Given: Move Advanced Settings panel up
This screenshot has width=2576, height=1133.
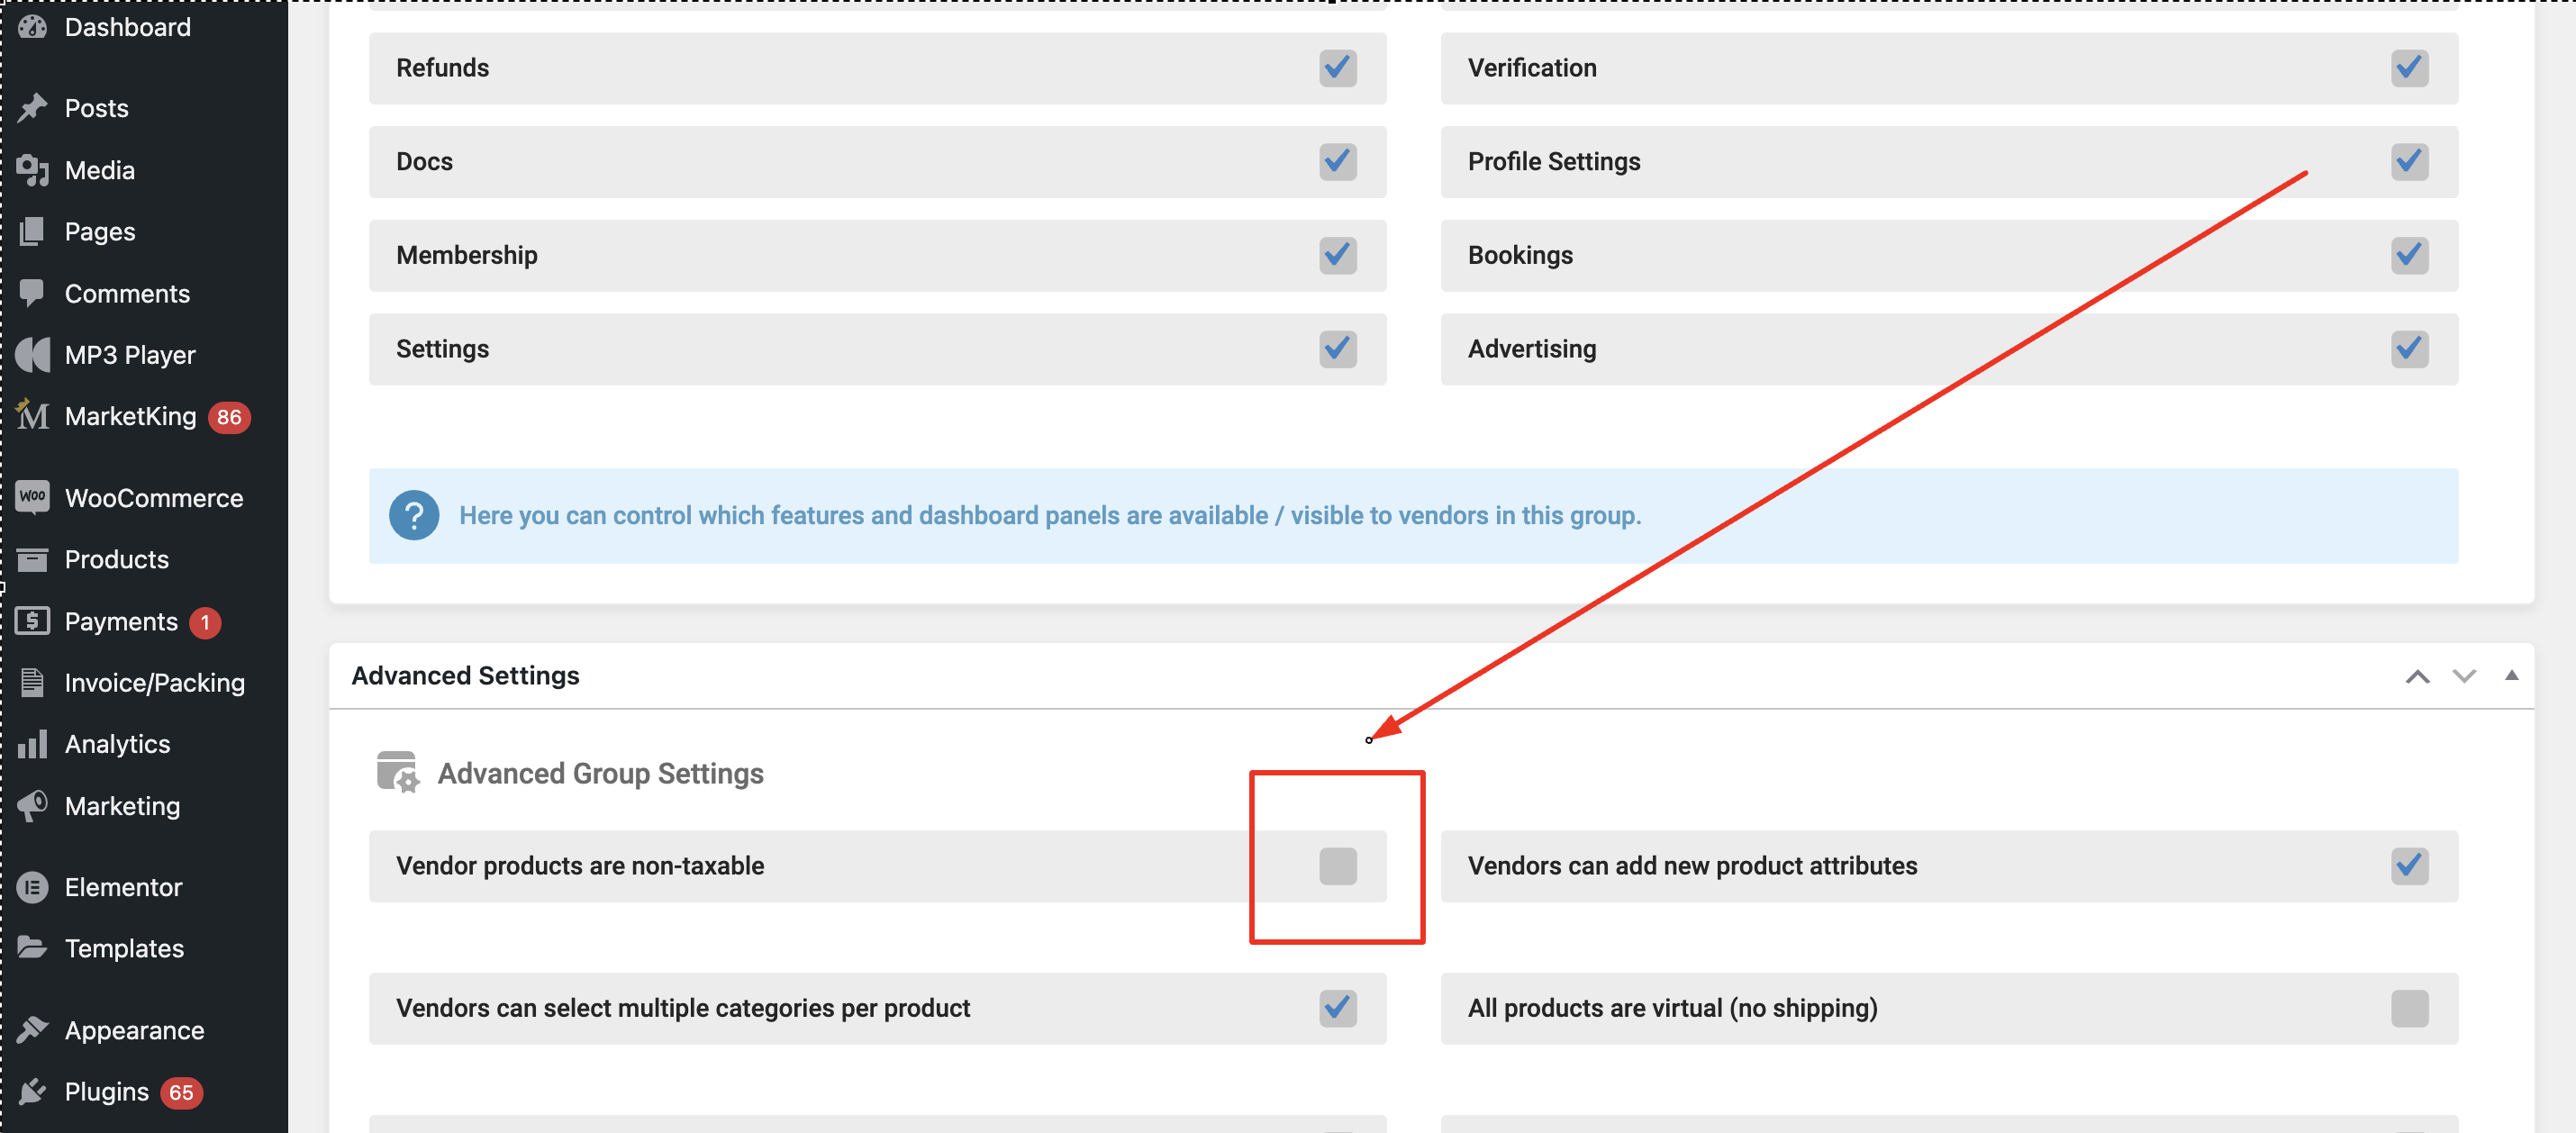Looking at the screenshot, I should pyautogui.click(x=2417, y=676).
